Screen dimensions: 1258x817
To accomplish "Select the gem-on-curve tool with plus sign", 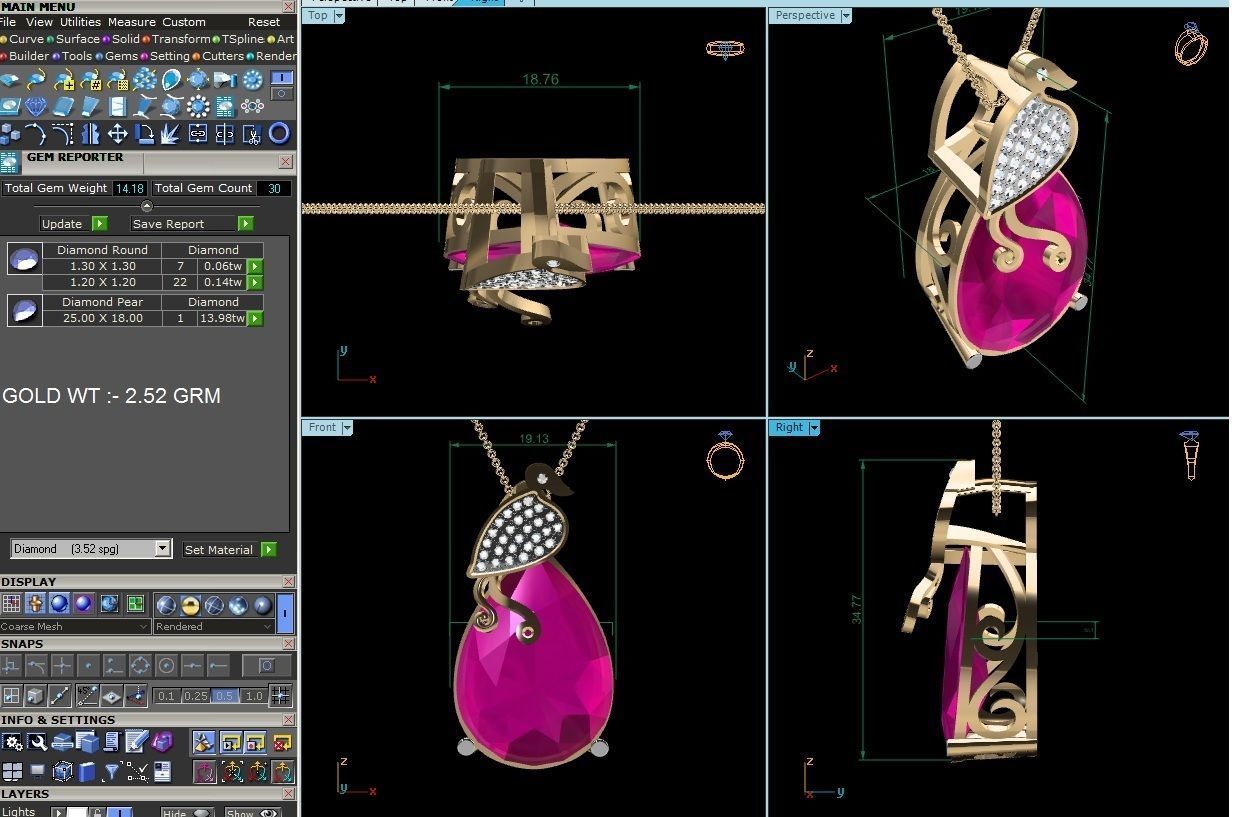I will coord(64,79).
